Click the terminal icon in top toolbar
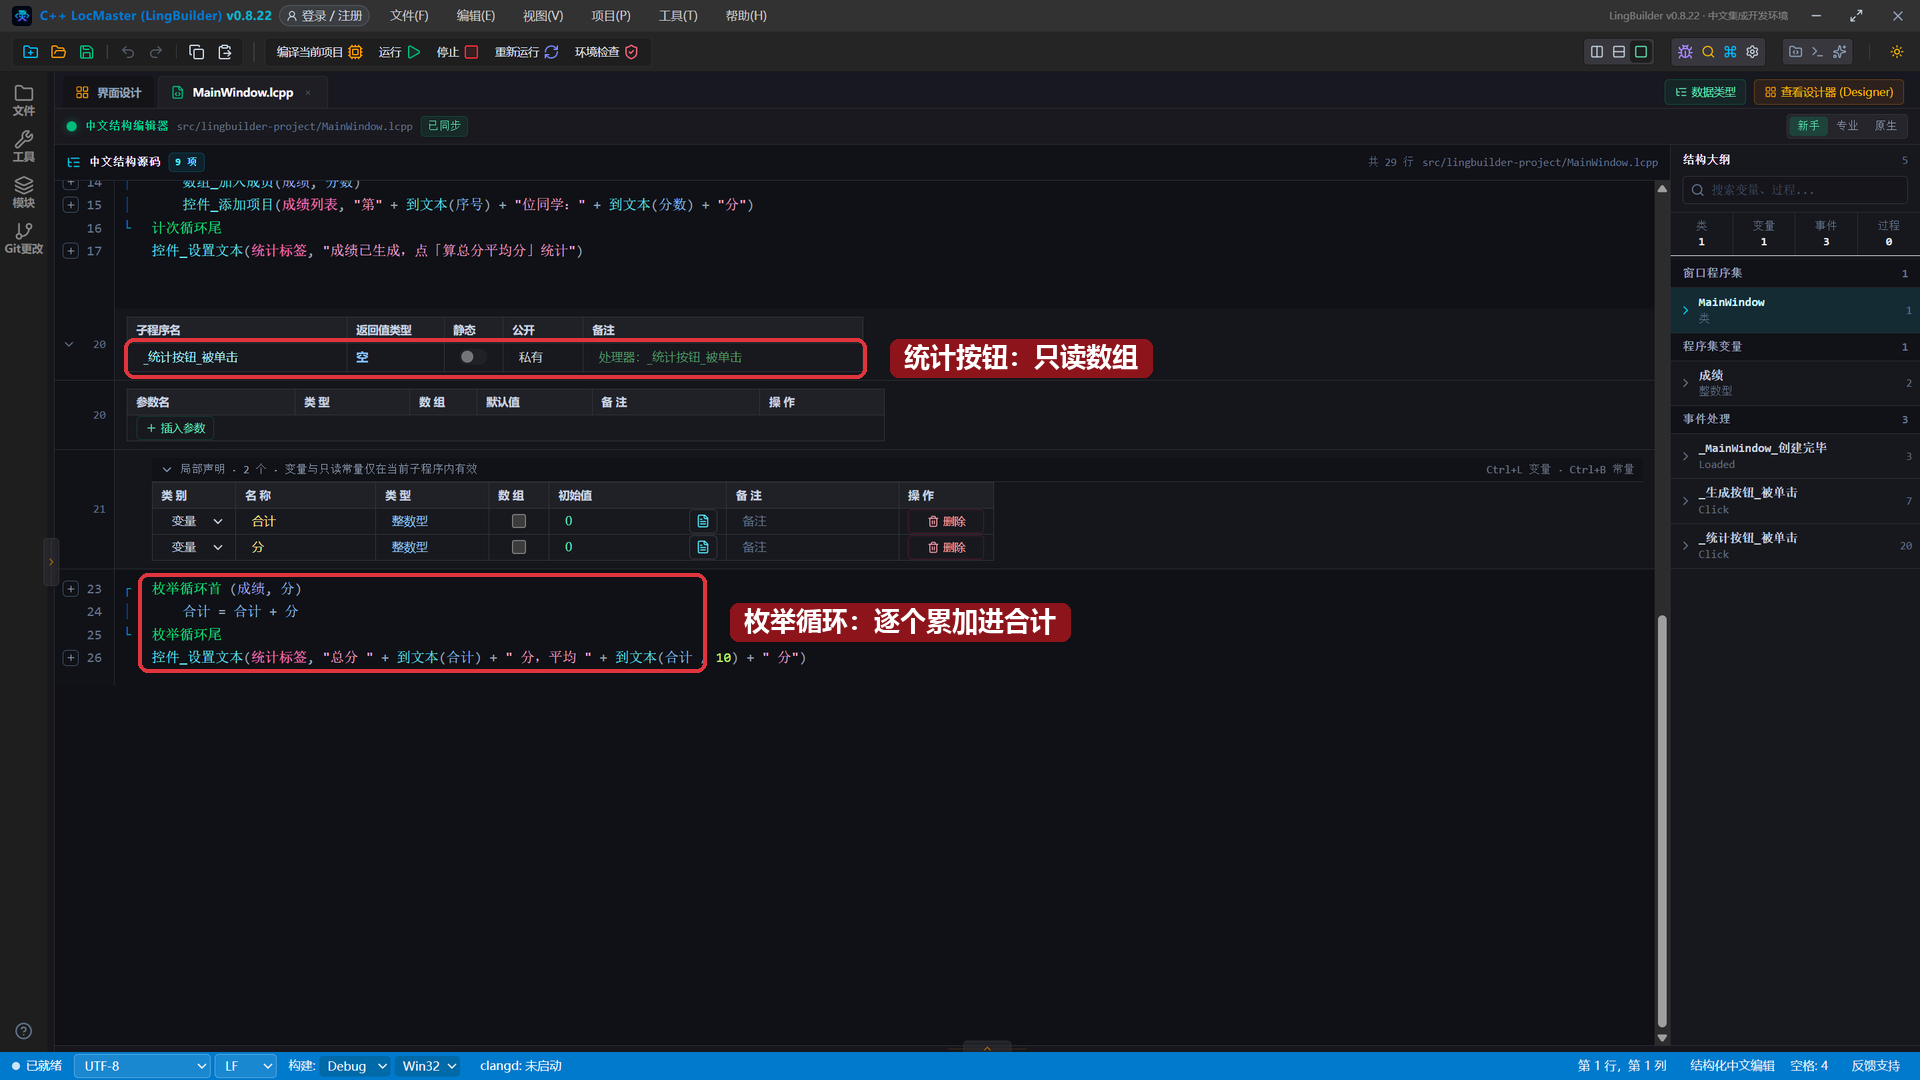 click(1817, 52)
